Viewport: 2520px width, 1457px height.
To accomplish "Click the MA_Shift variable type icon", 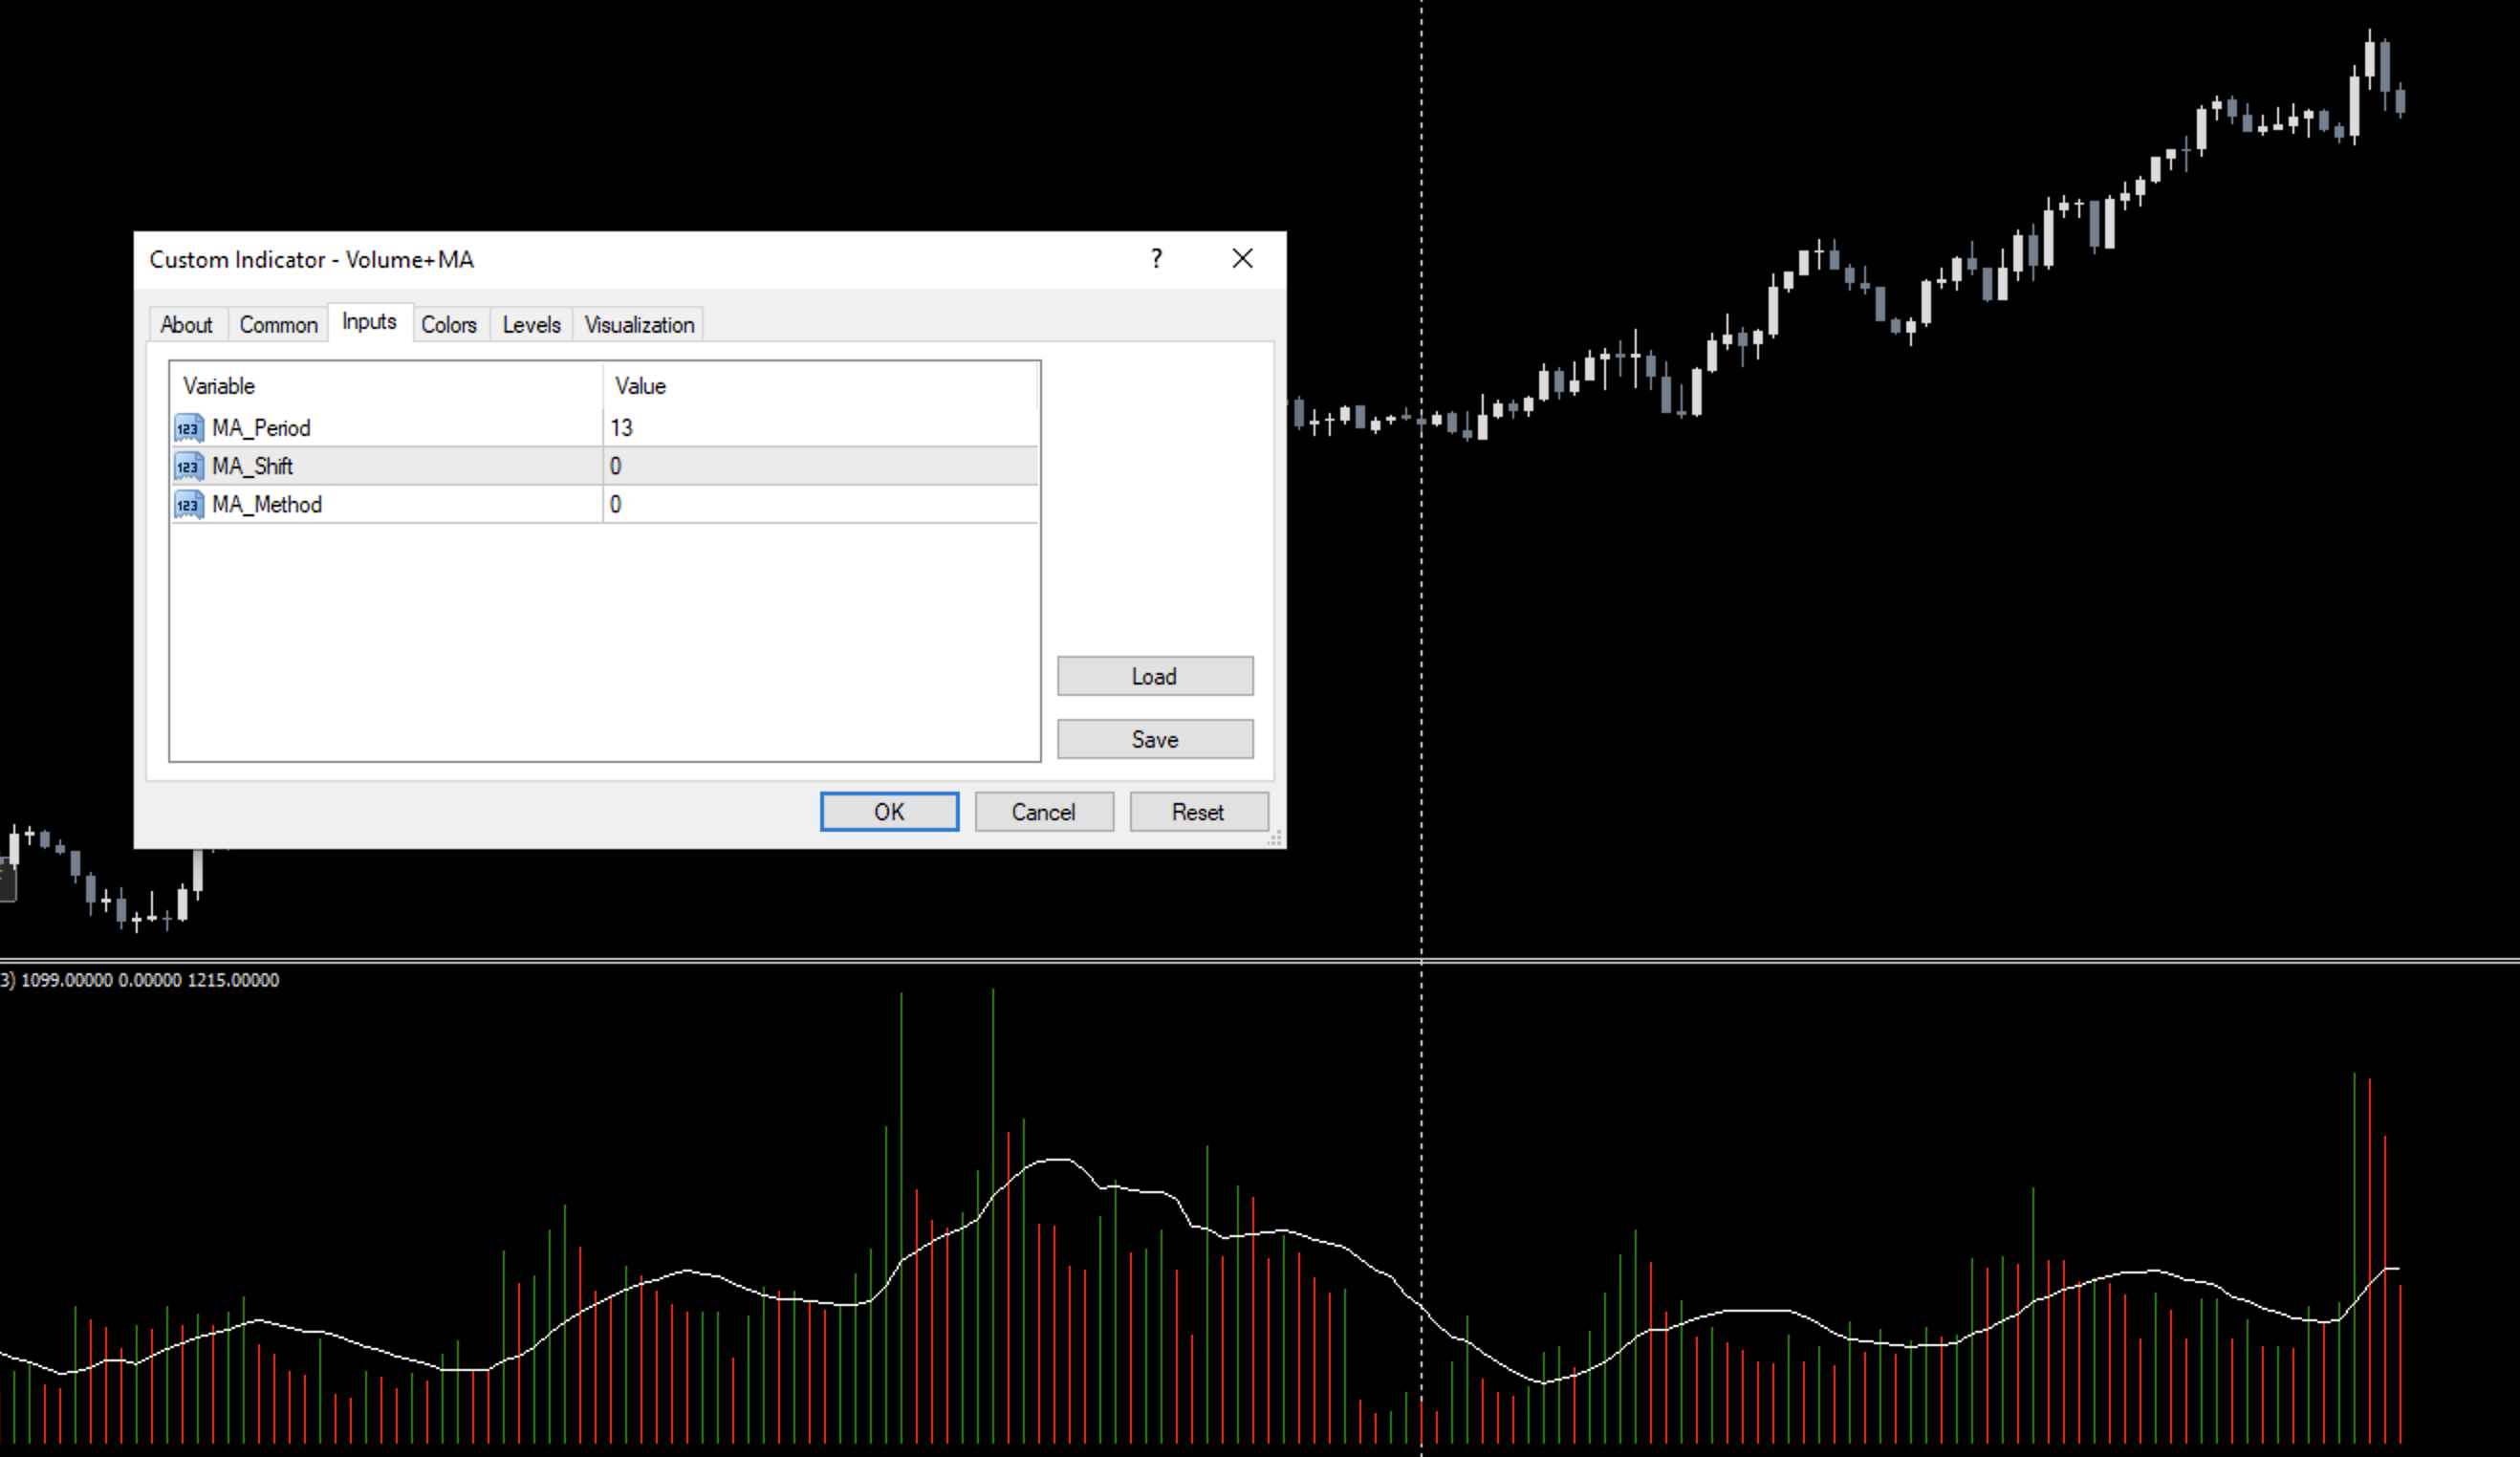I will [x=188, y=466].
